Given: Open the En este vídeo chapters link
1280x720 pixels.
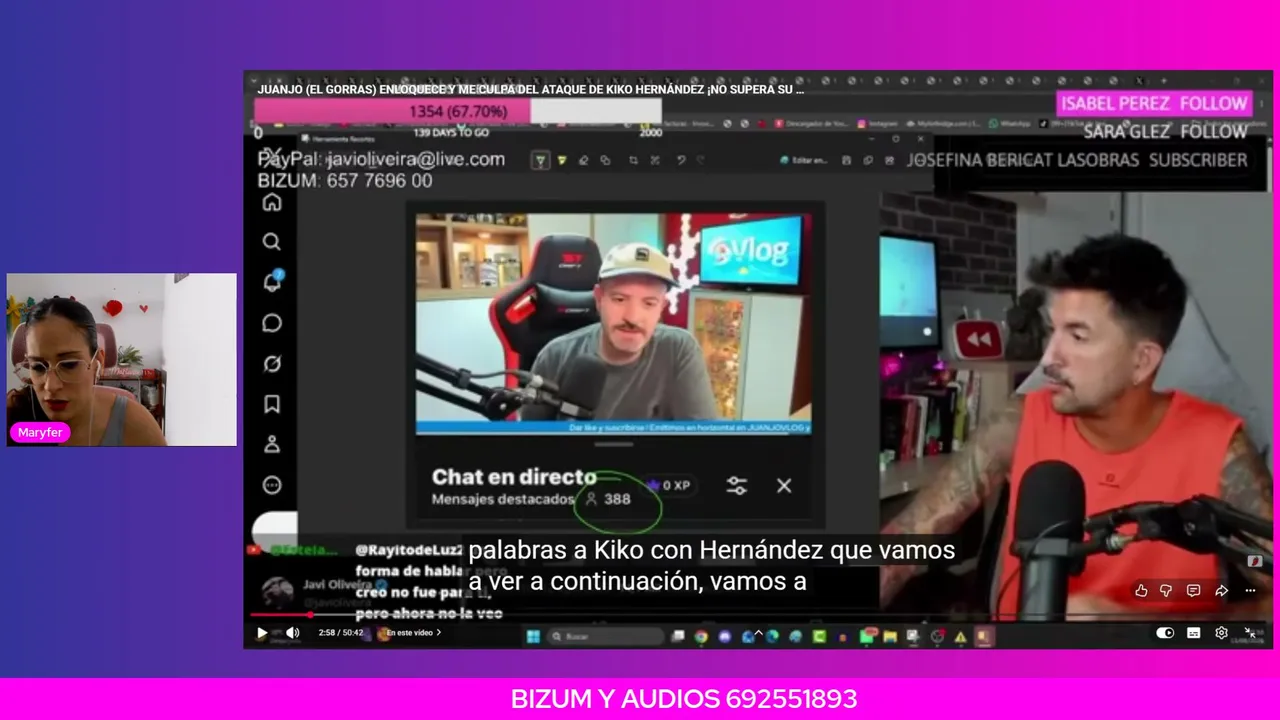Looking at the screenshot, I should click(412, 633).
